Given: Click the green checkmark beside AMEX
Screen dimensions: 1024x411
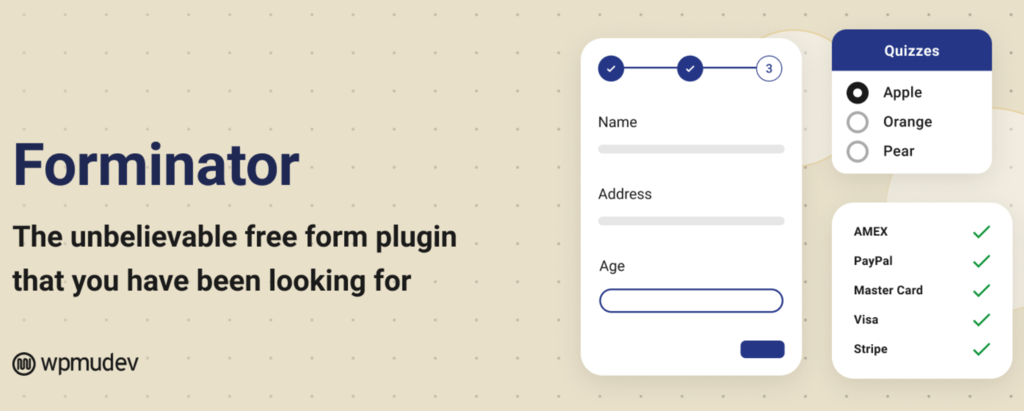Looking at the screenshot, I should [981, 232].
